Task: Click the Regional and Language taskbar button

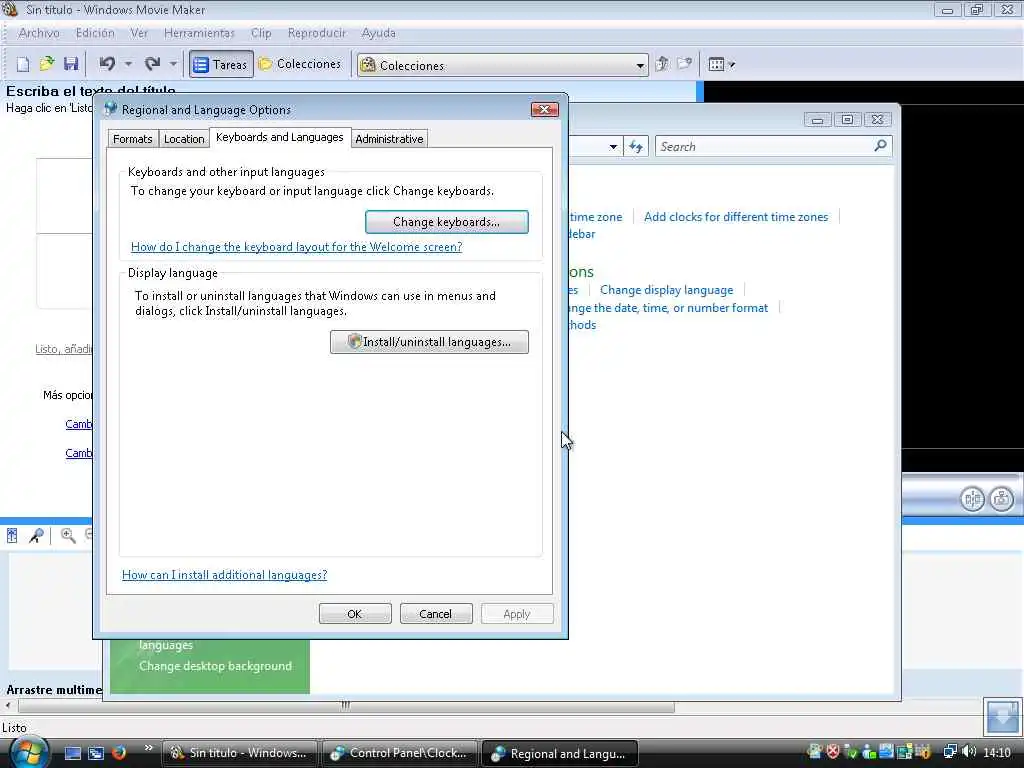Action: pos(560,754)
